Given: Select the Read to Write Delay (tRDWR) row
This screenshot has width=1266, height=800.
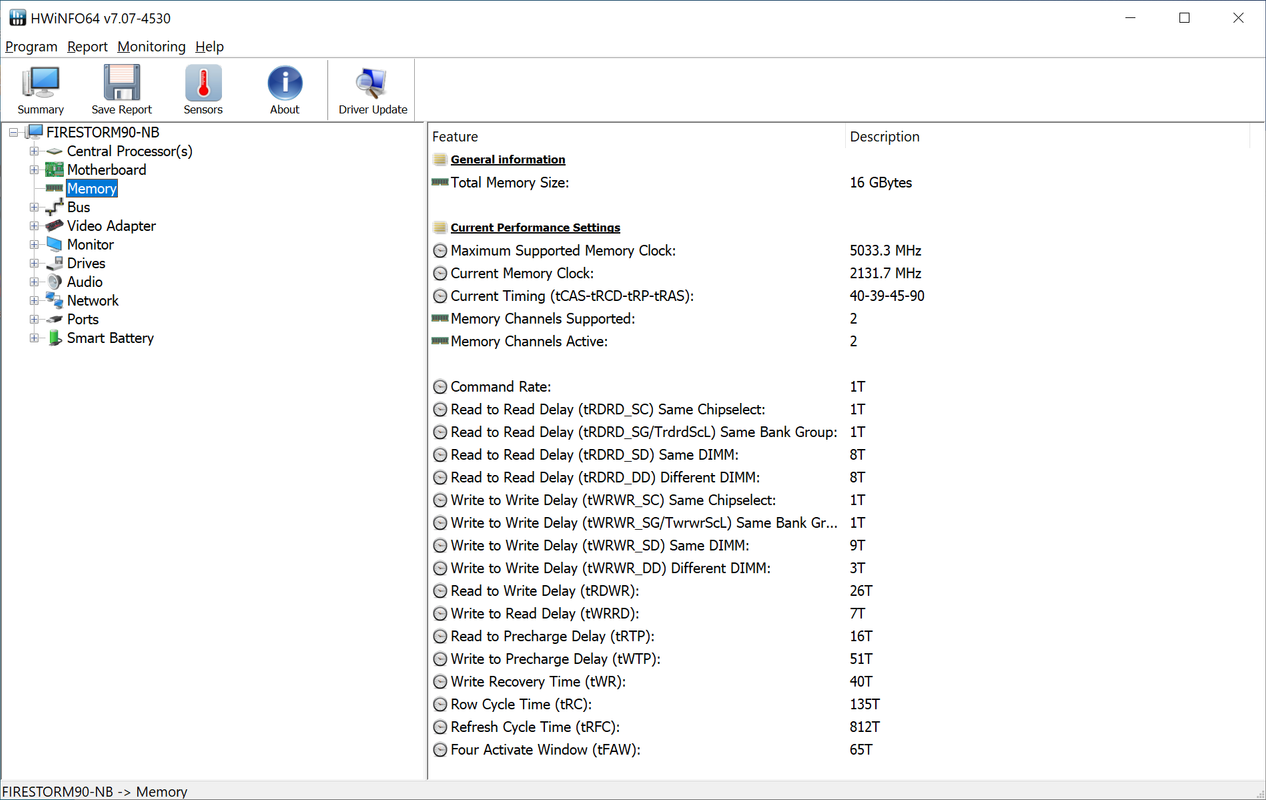Looking at the screenshot, I should (x=840, y=591).
